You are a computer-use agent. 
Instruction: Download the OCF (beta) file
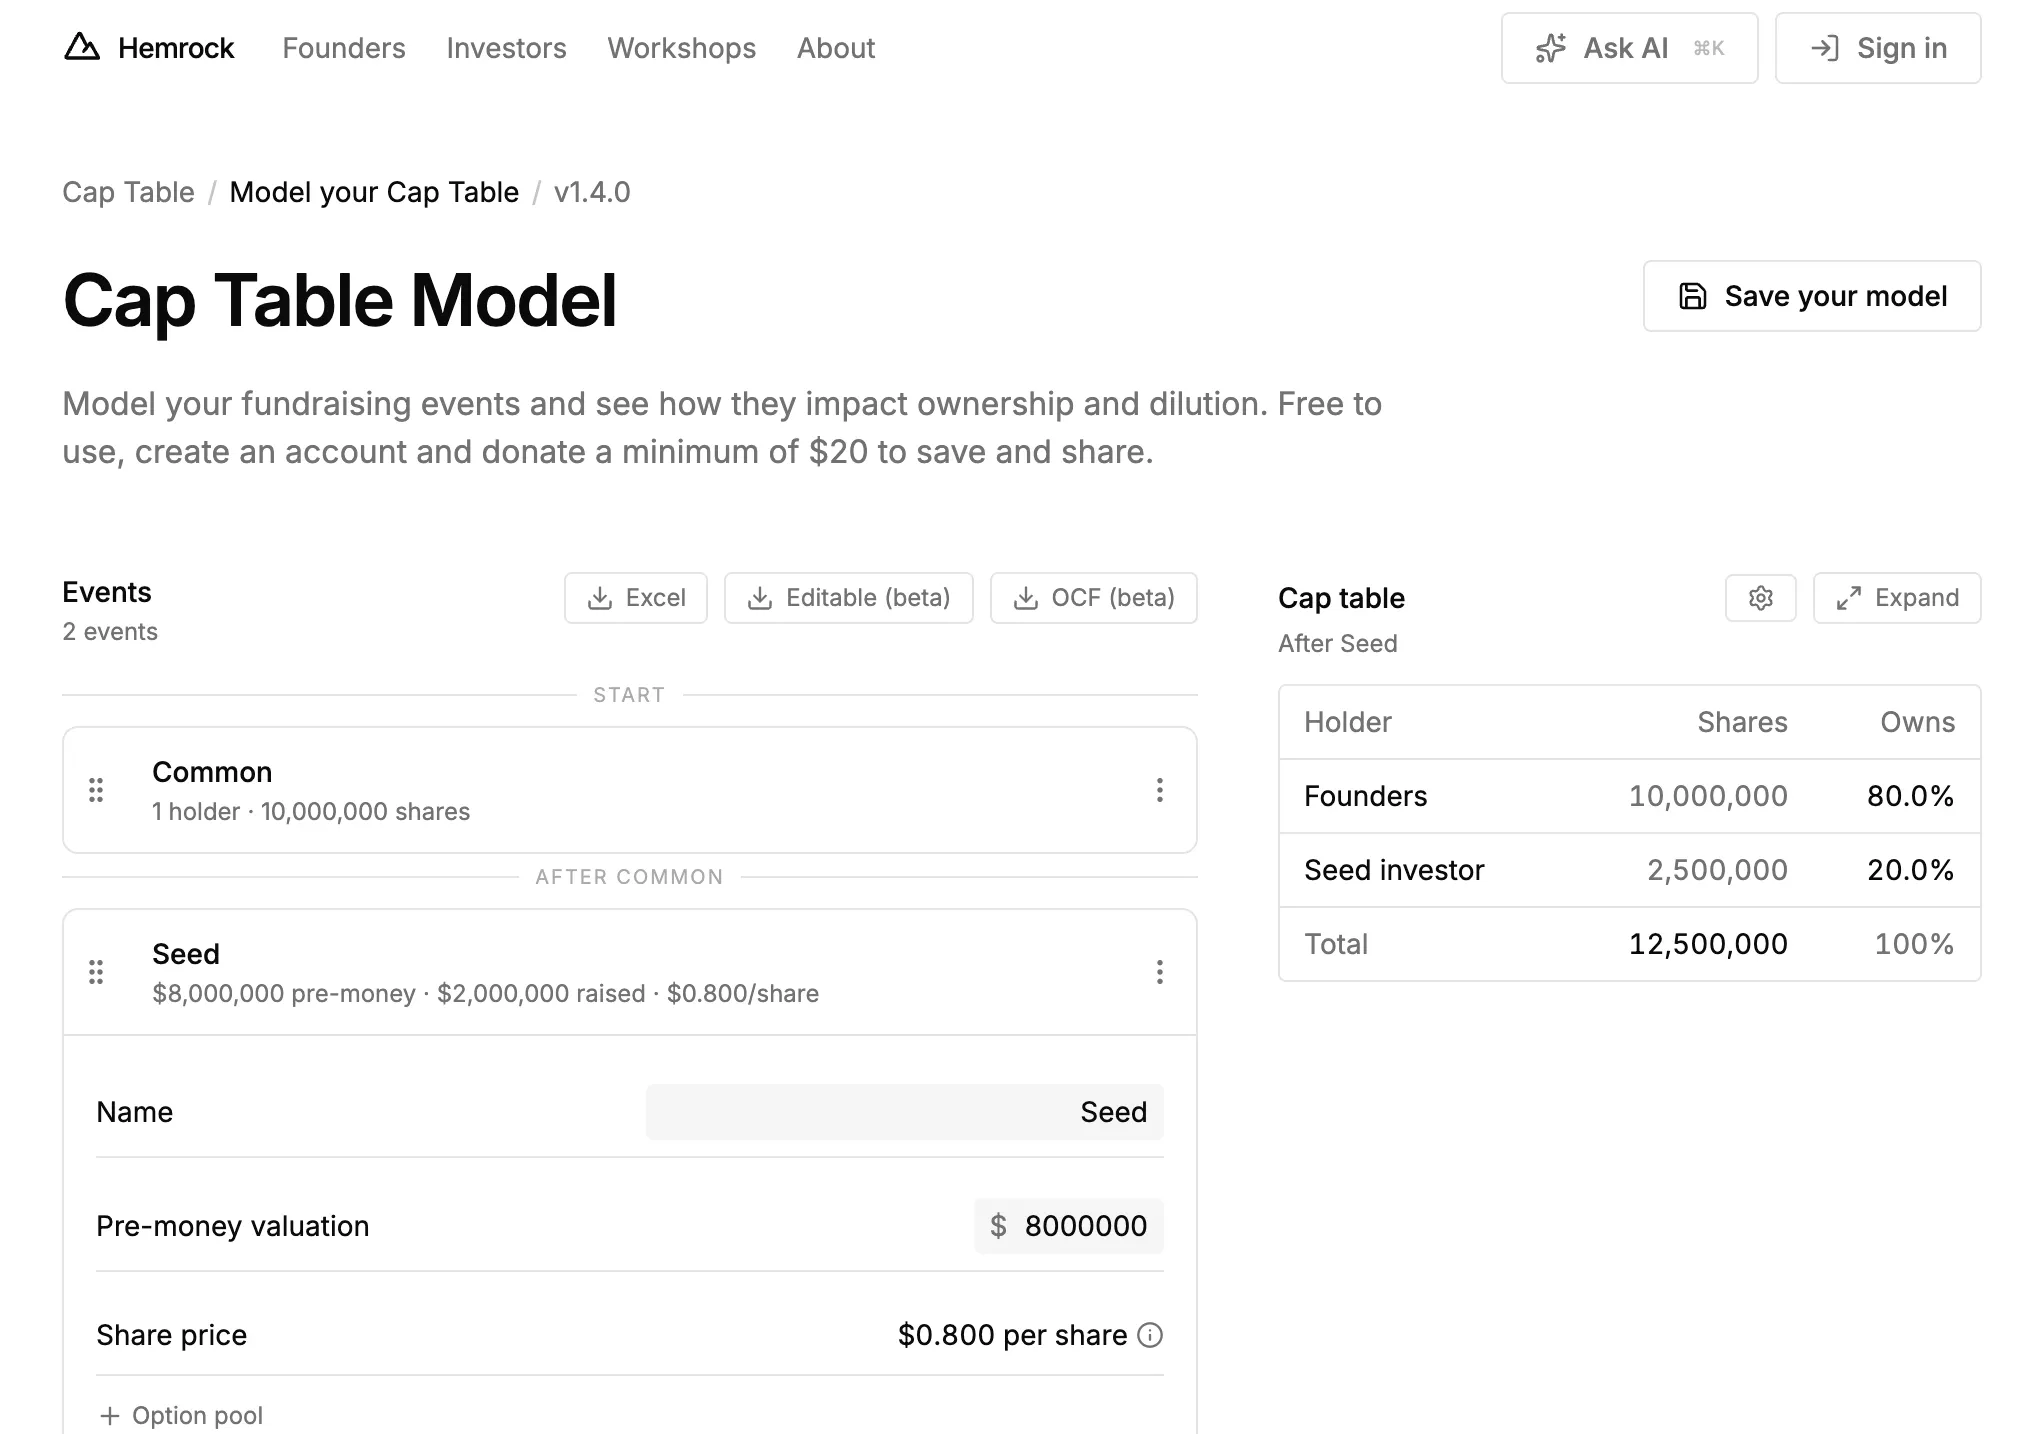[x=1094, y=598]
